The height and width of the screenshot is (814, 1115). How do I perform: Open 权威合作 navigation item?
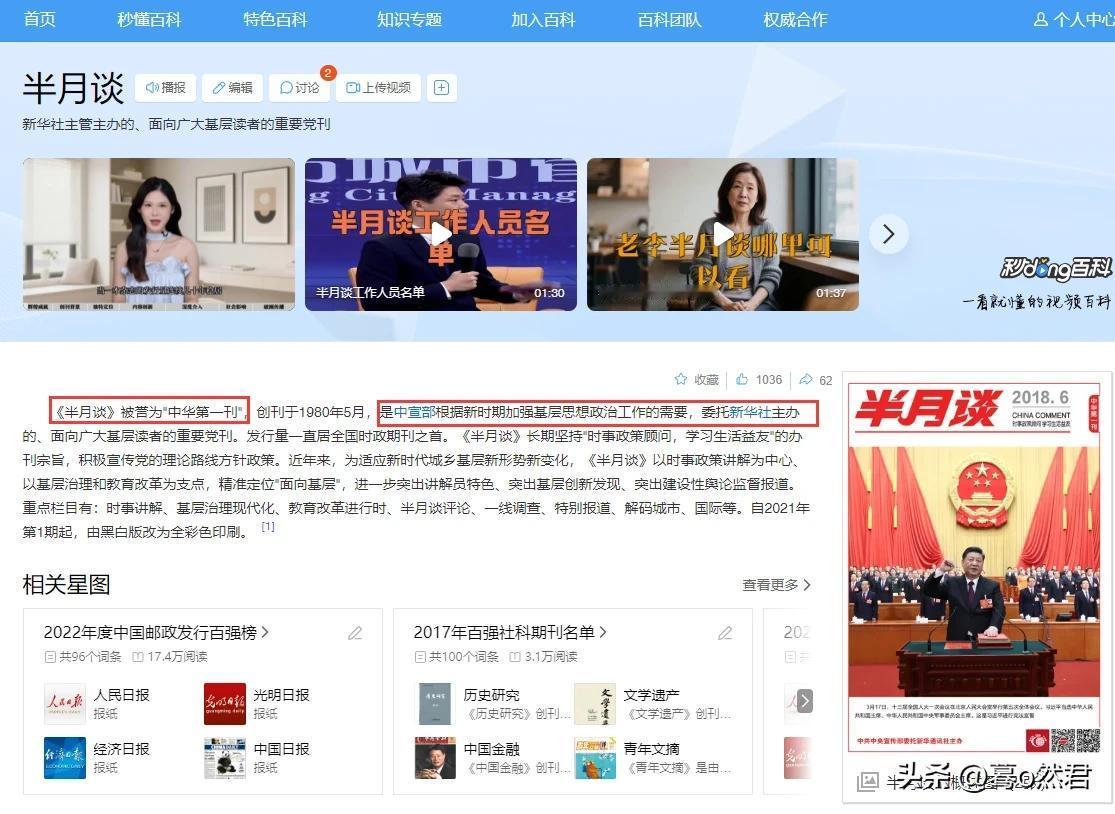pos(795,19)
